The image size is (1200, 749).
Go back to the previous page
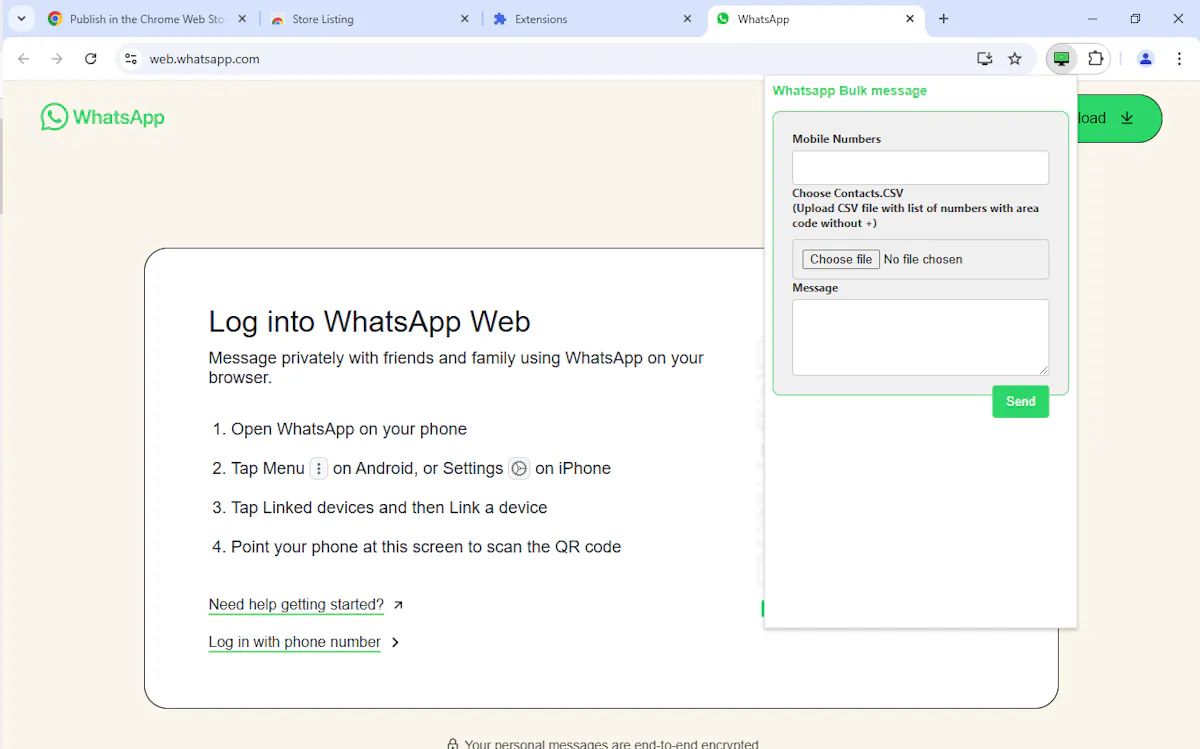(x=24, y=59)
